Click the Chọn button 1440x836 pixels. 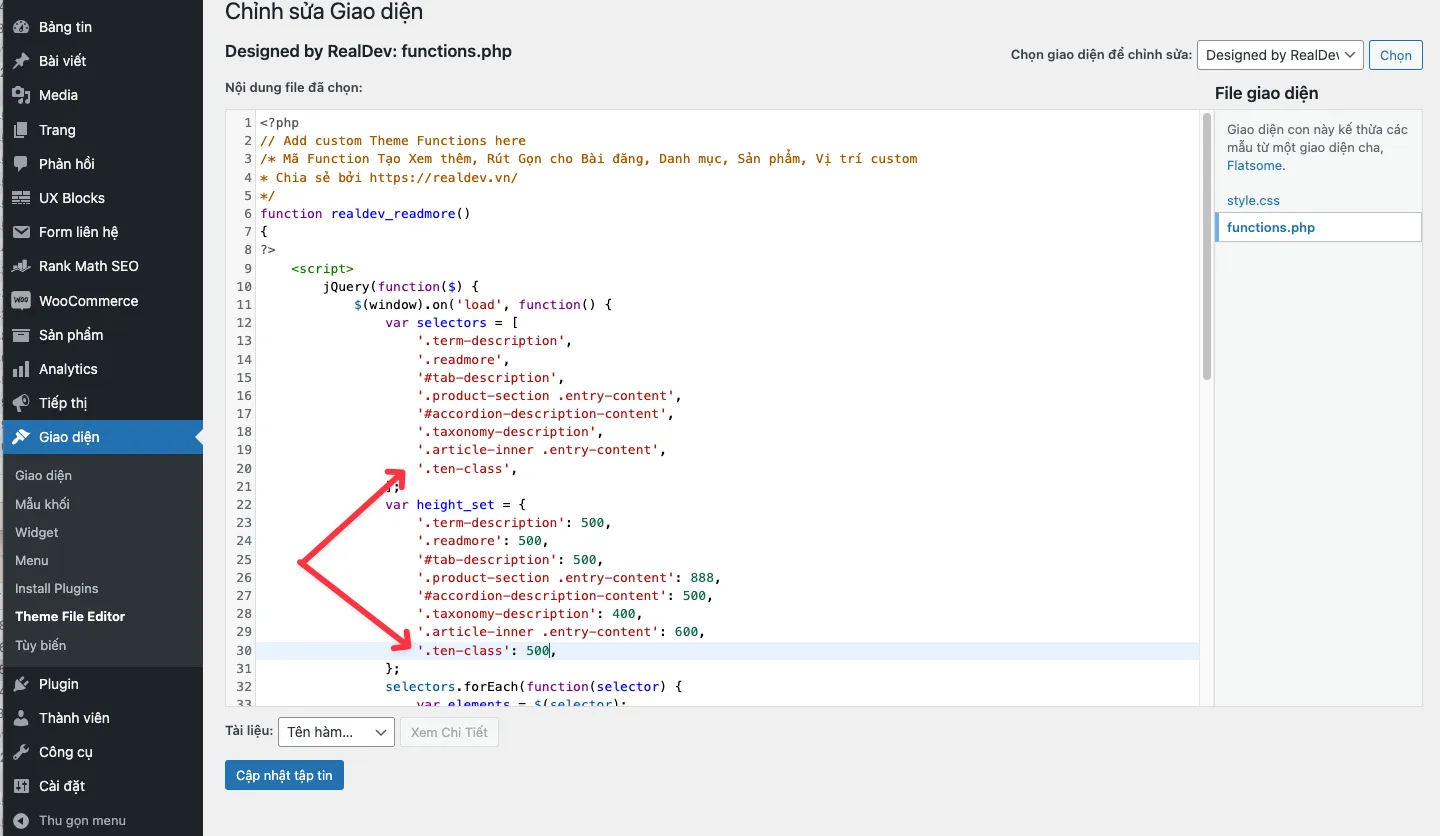(1396, 55)
